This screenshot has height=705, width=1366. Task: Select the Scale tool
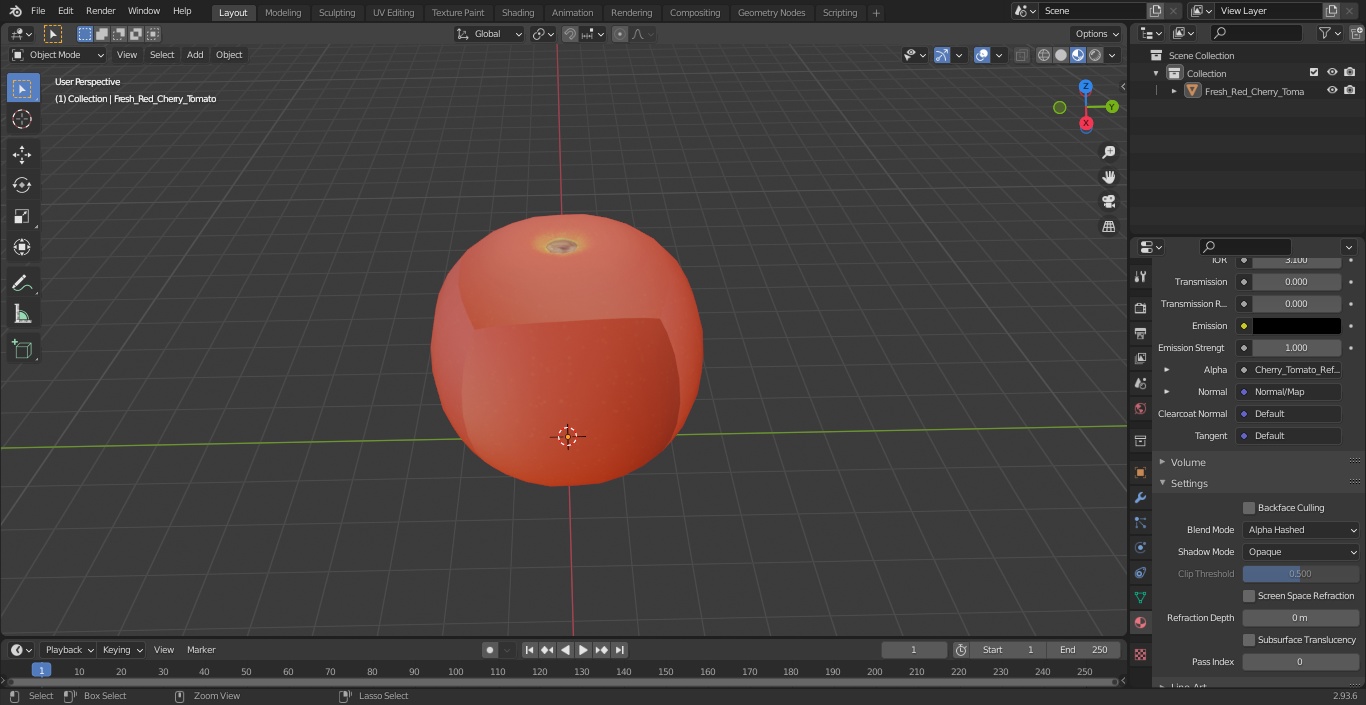coord(22,216)
